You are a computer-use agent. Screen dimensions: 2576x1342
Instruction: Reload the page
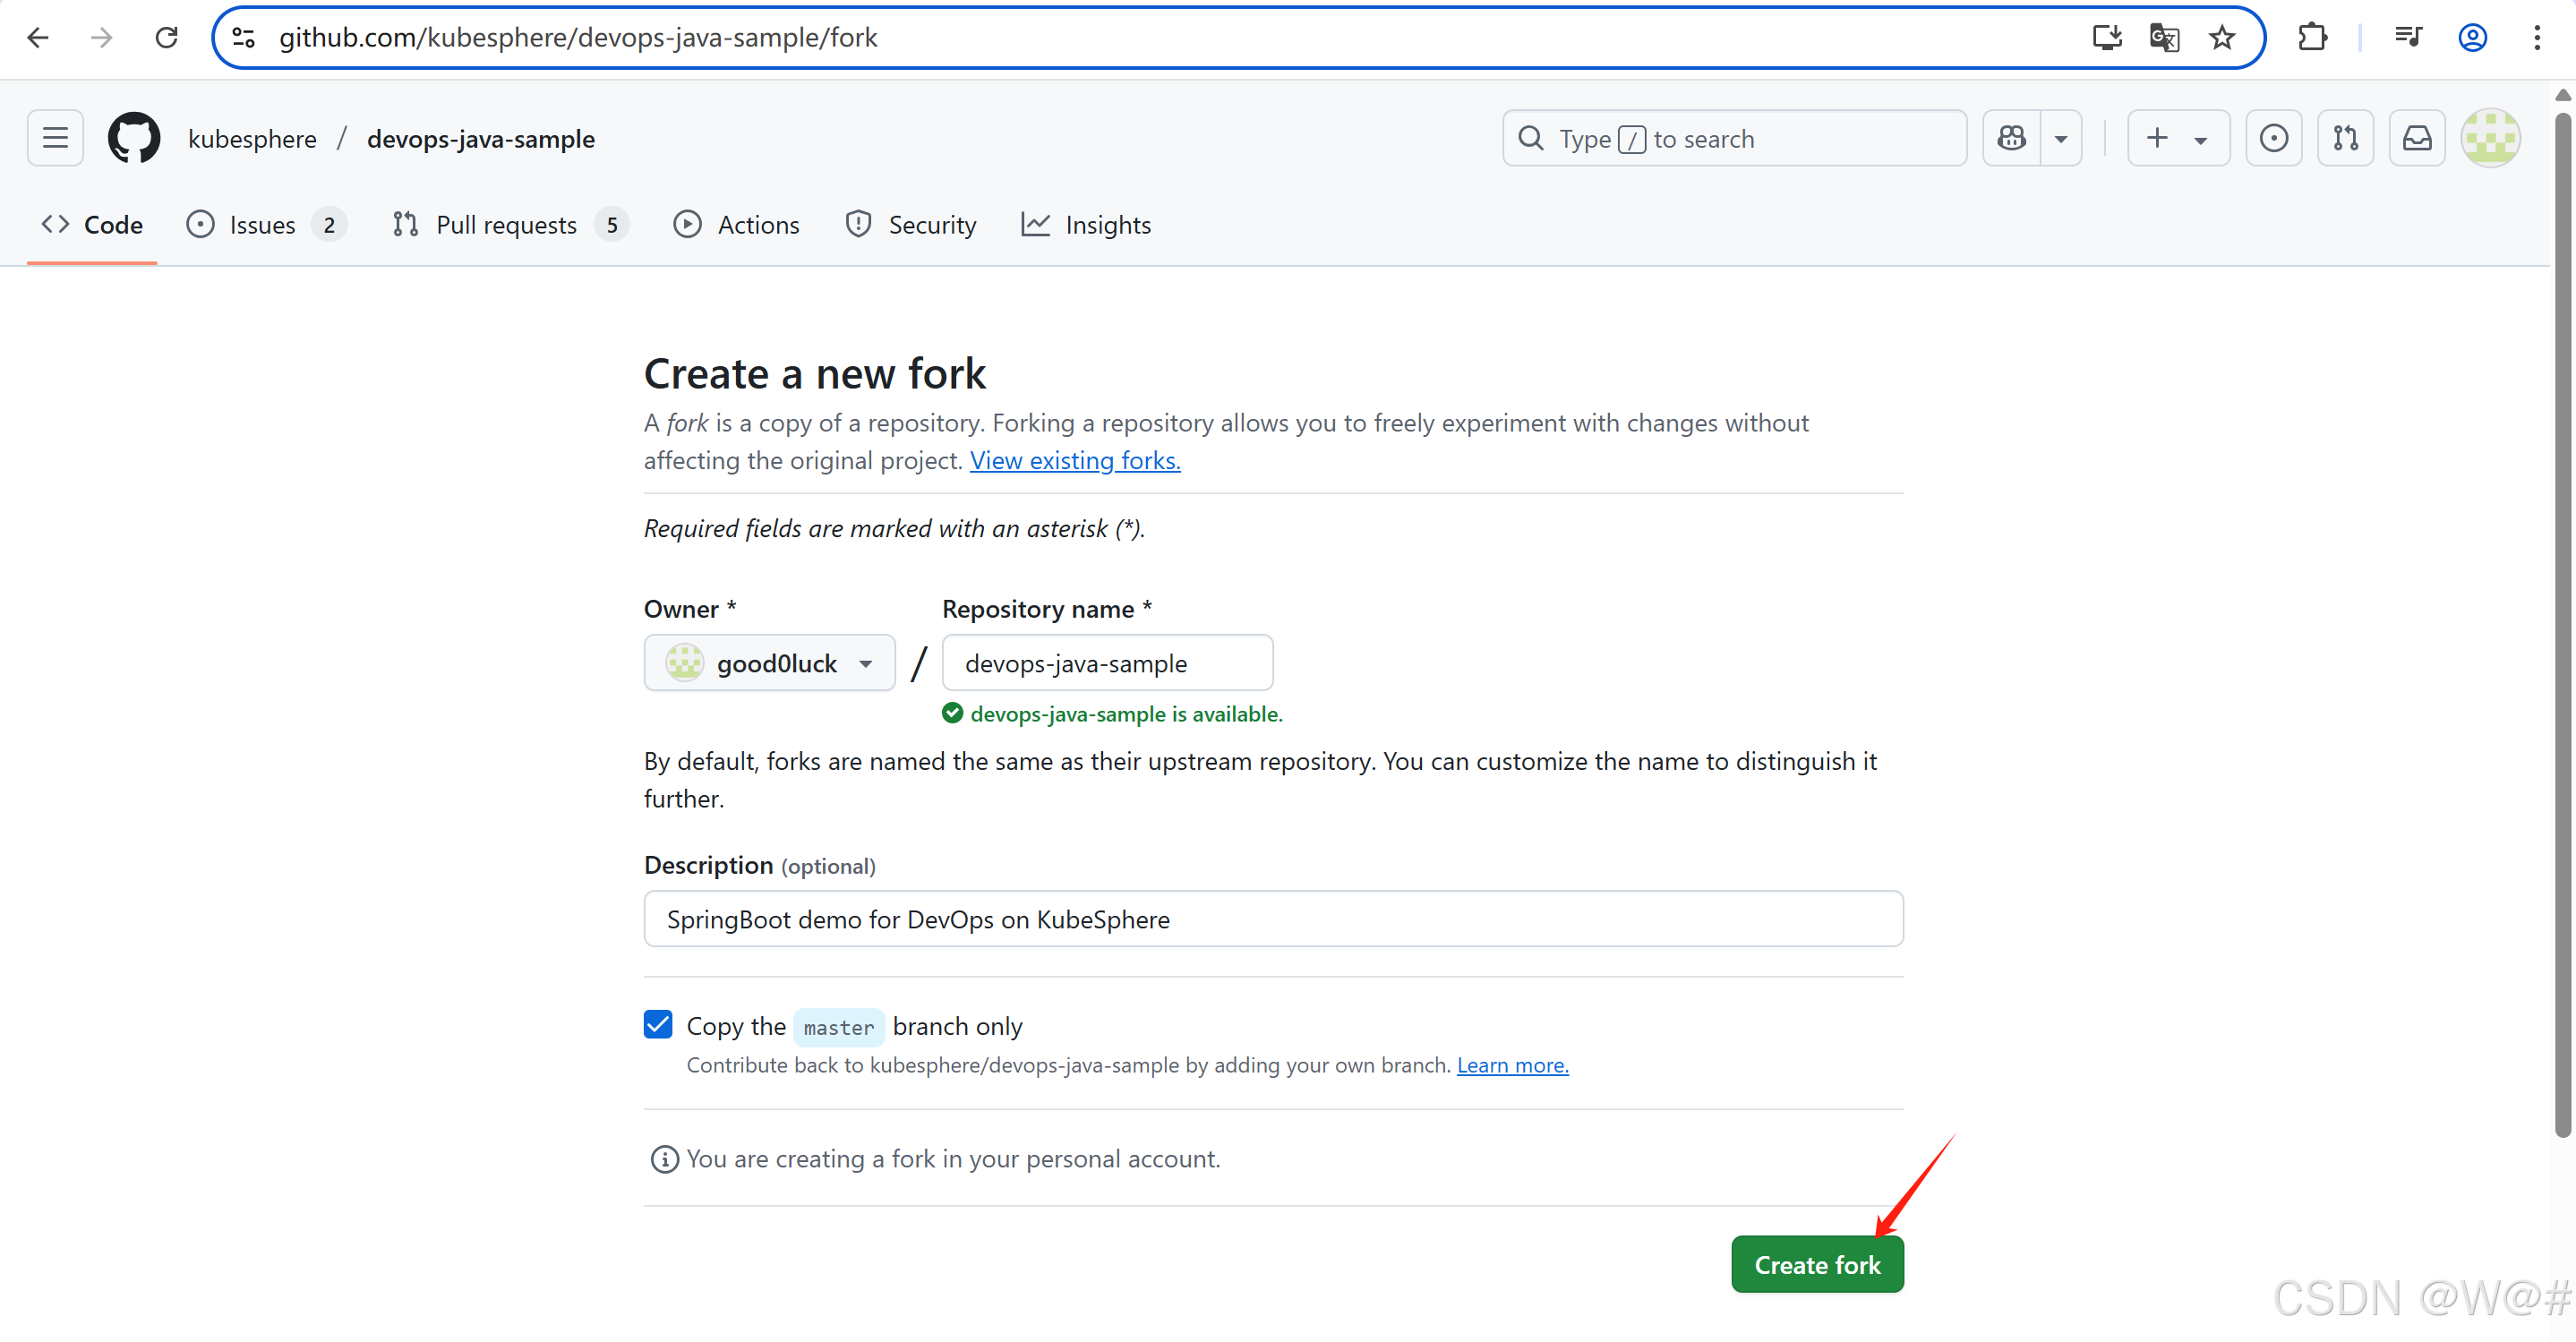[x=167, y=38]
